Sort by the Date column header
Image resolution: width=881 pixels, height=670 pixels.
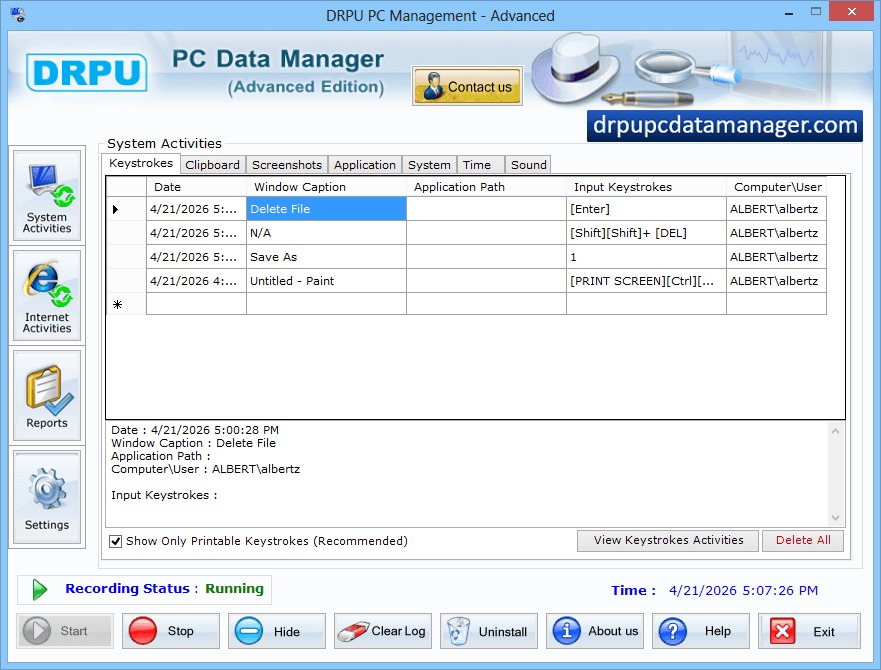click(x=196, y=187)
